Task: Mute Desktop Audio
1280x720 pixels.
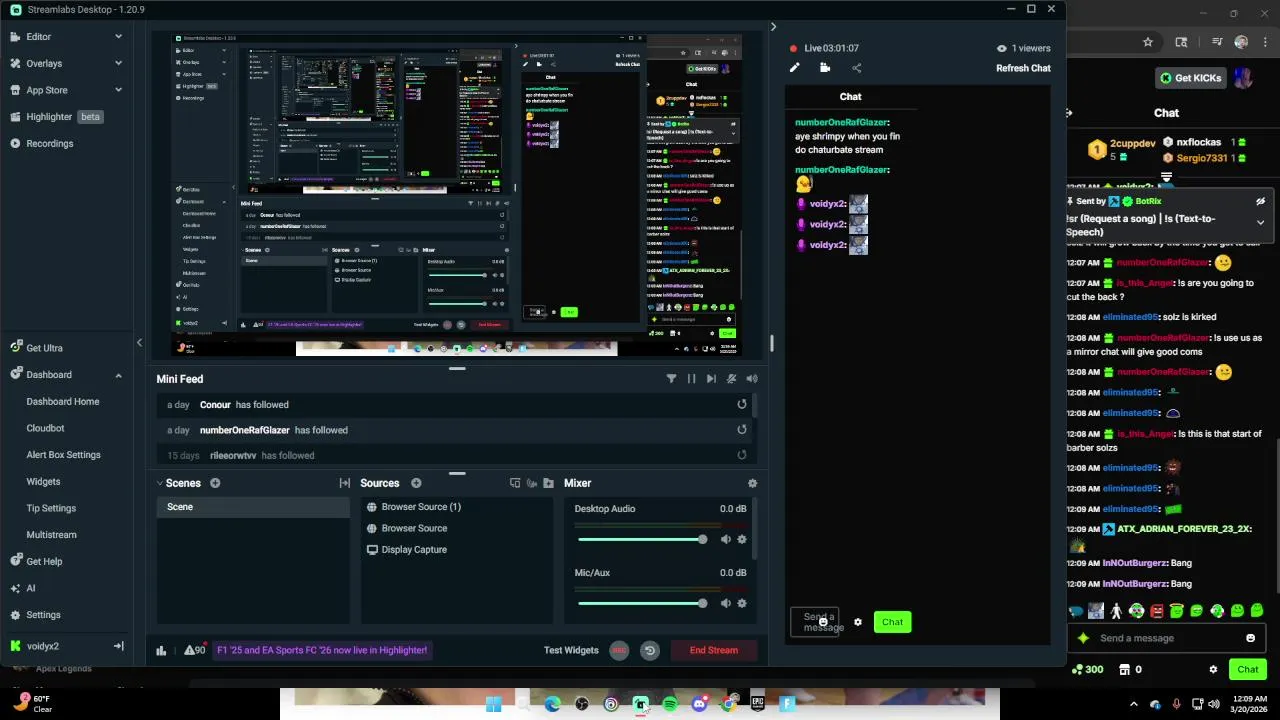Action: click(726, 540)
